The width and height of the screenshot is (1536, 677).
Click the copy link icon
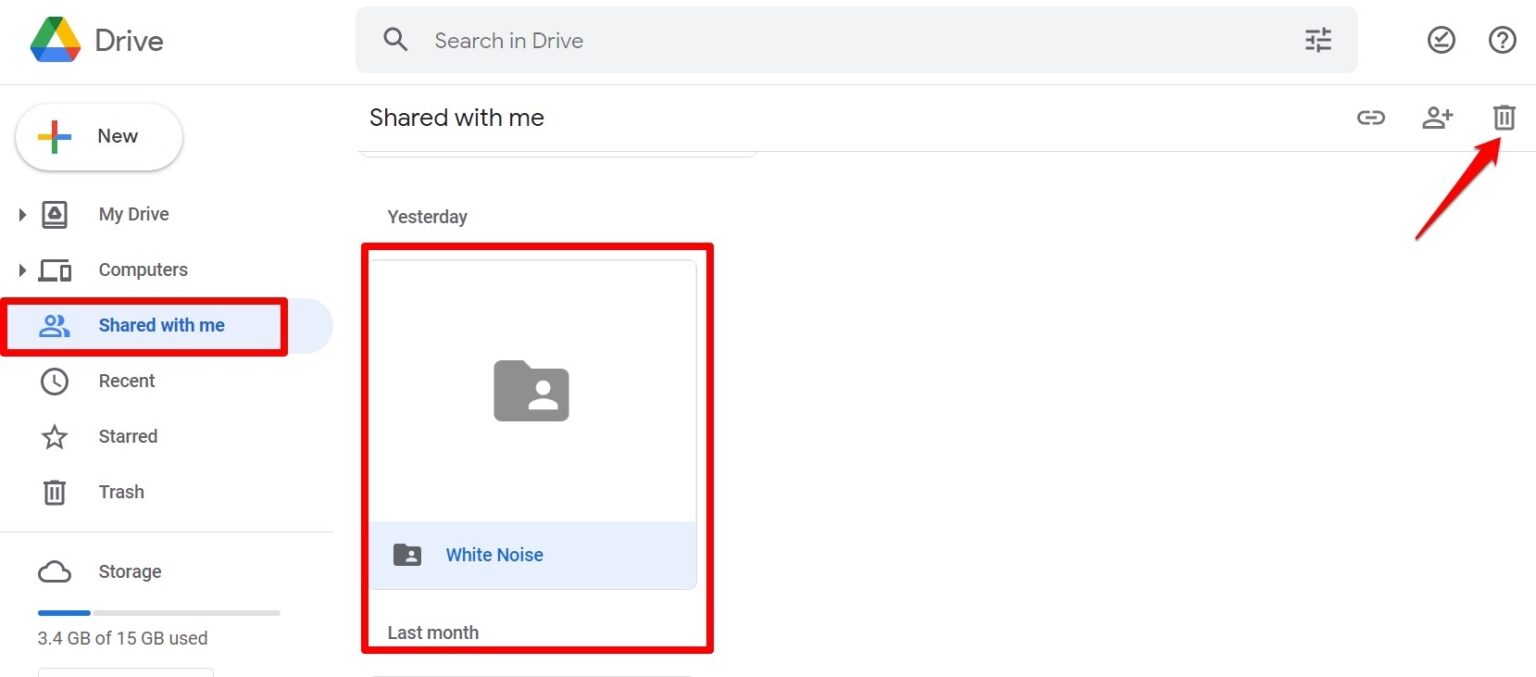[x=1371, y=117]
